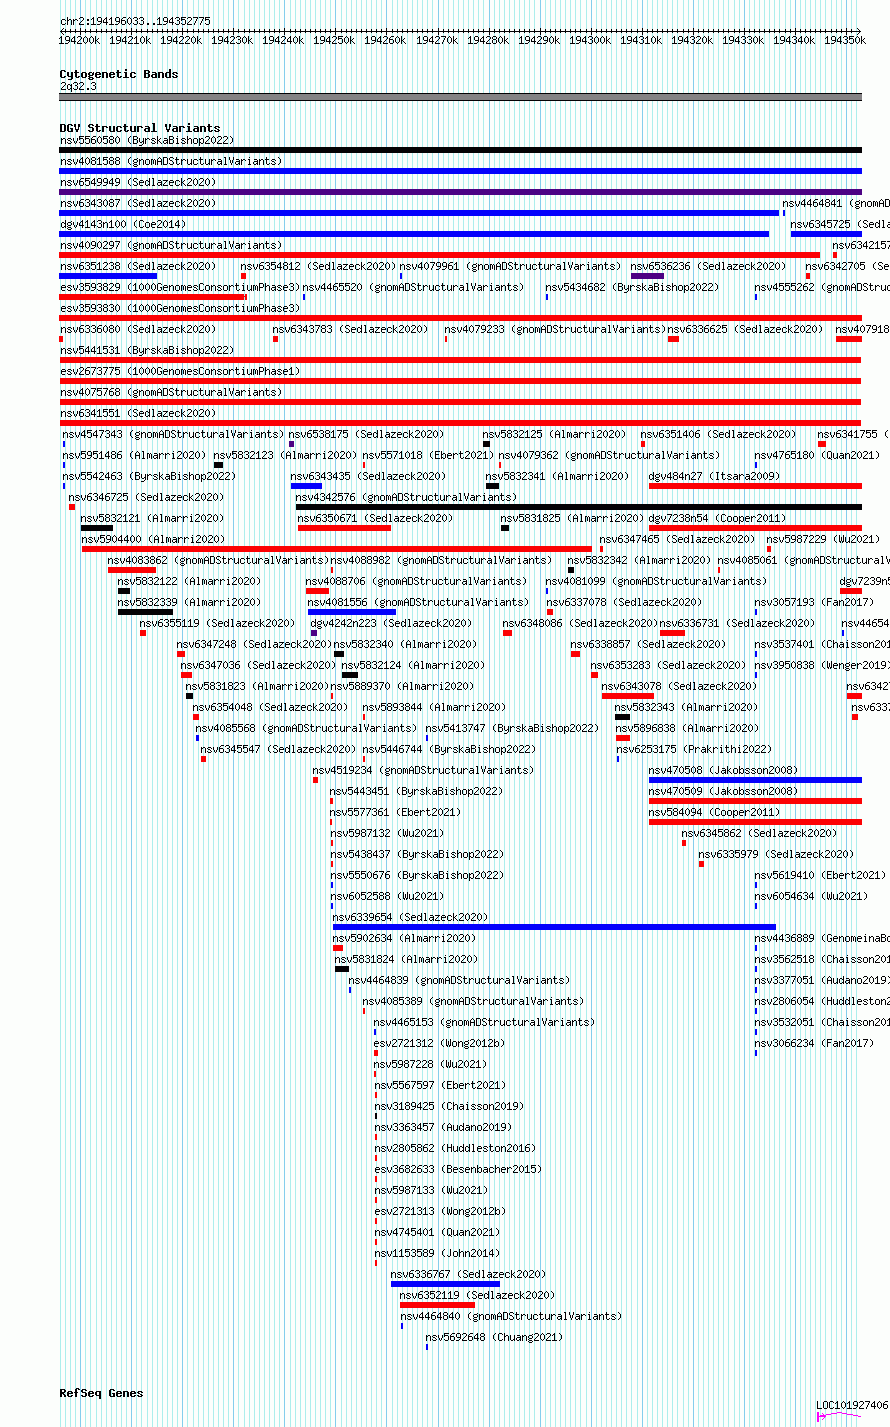This screenshot has width=890, height=1427.
Task: Select the purple bar under nsv6536236
Action: coord(647,276)
